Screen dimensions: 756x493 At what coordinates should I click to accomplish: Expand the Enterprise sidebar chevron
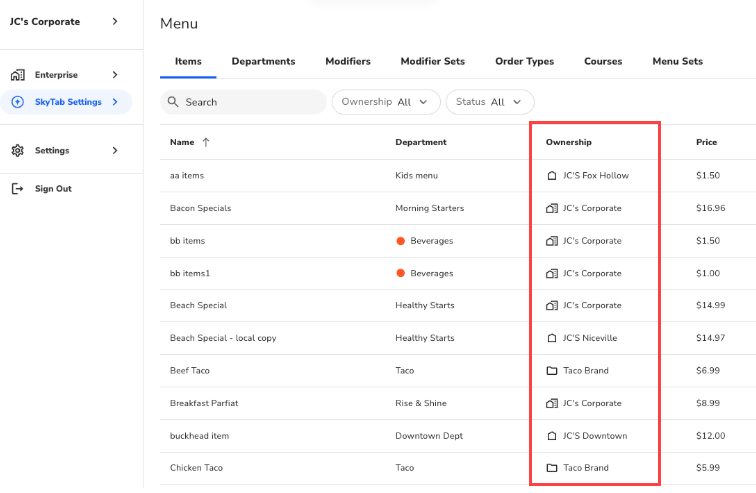(x=115, y=75)
